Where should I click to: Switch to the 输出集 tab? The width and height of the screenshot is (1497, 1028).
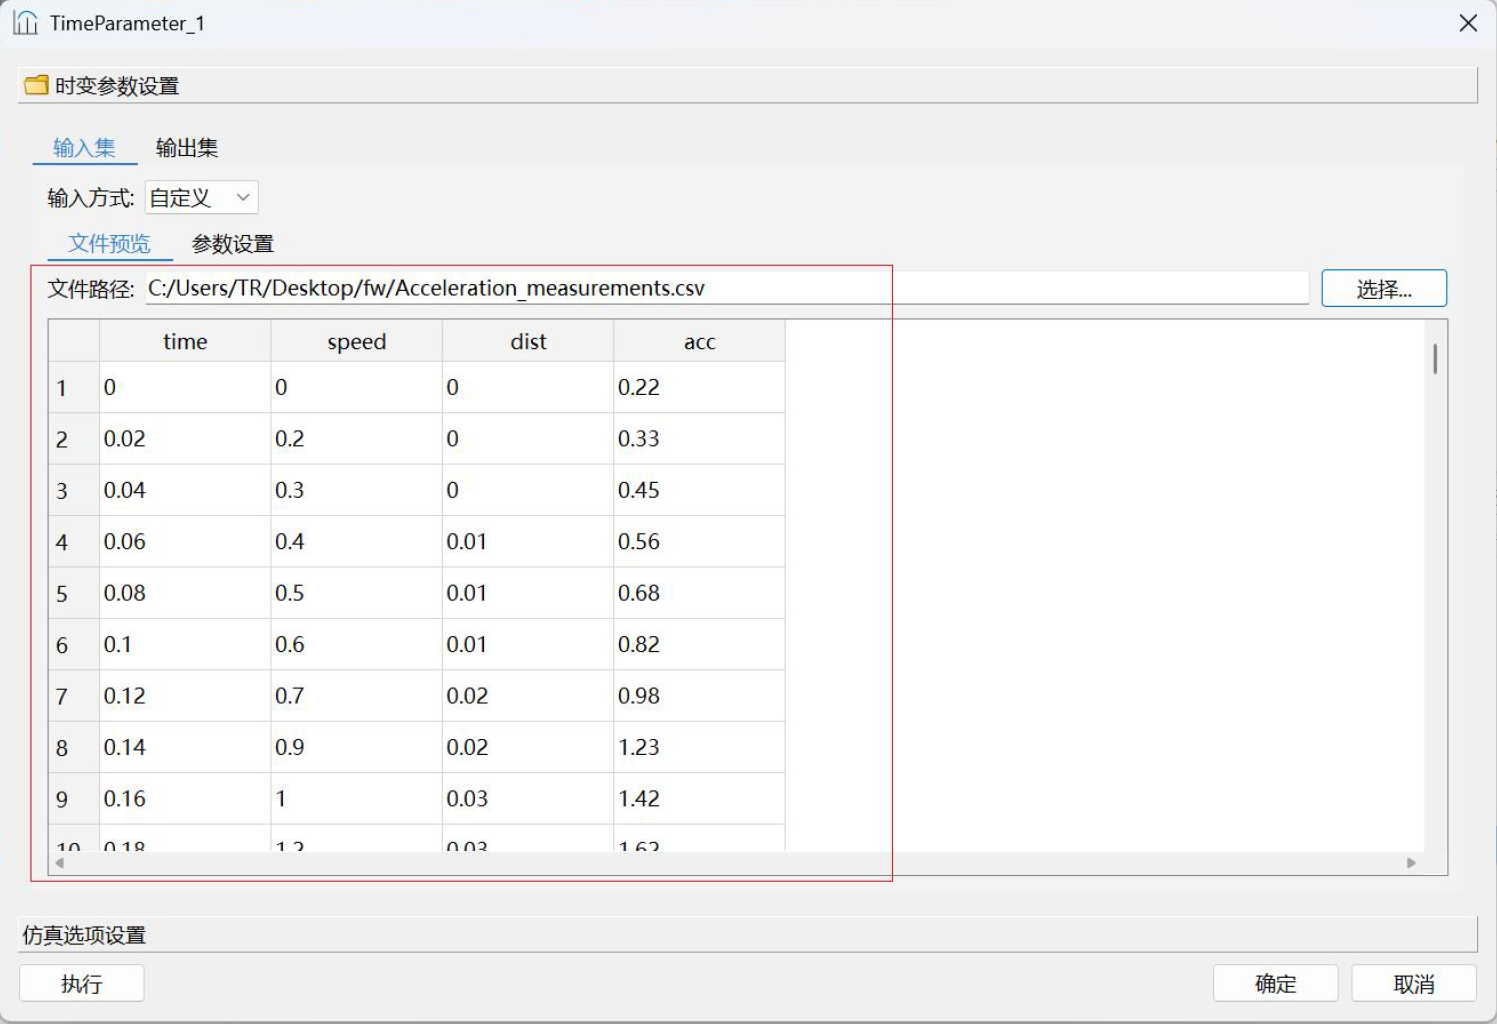click(187, 148)
